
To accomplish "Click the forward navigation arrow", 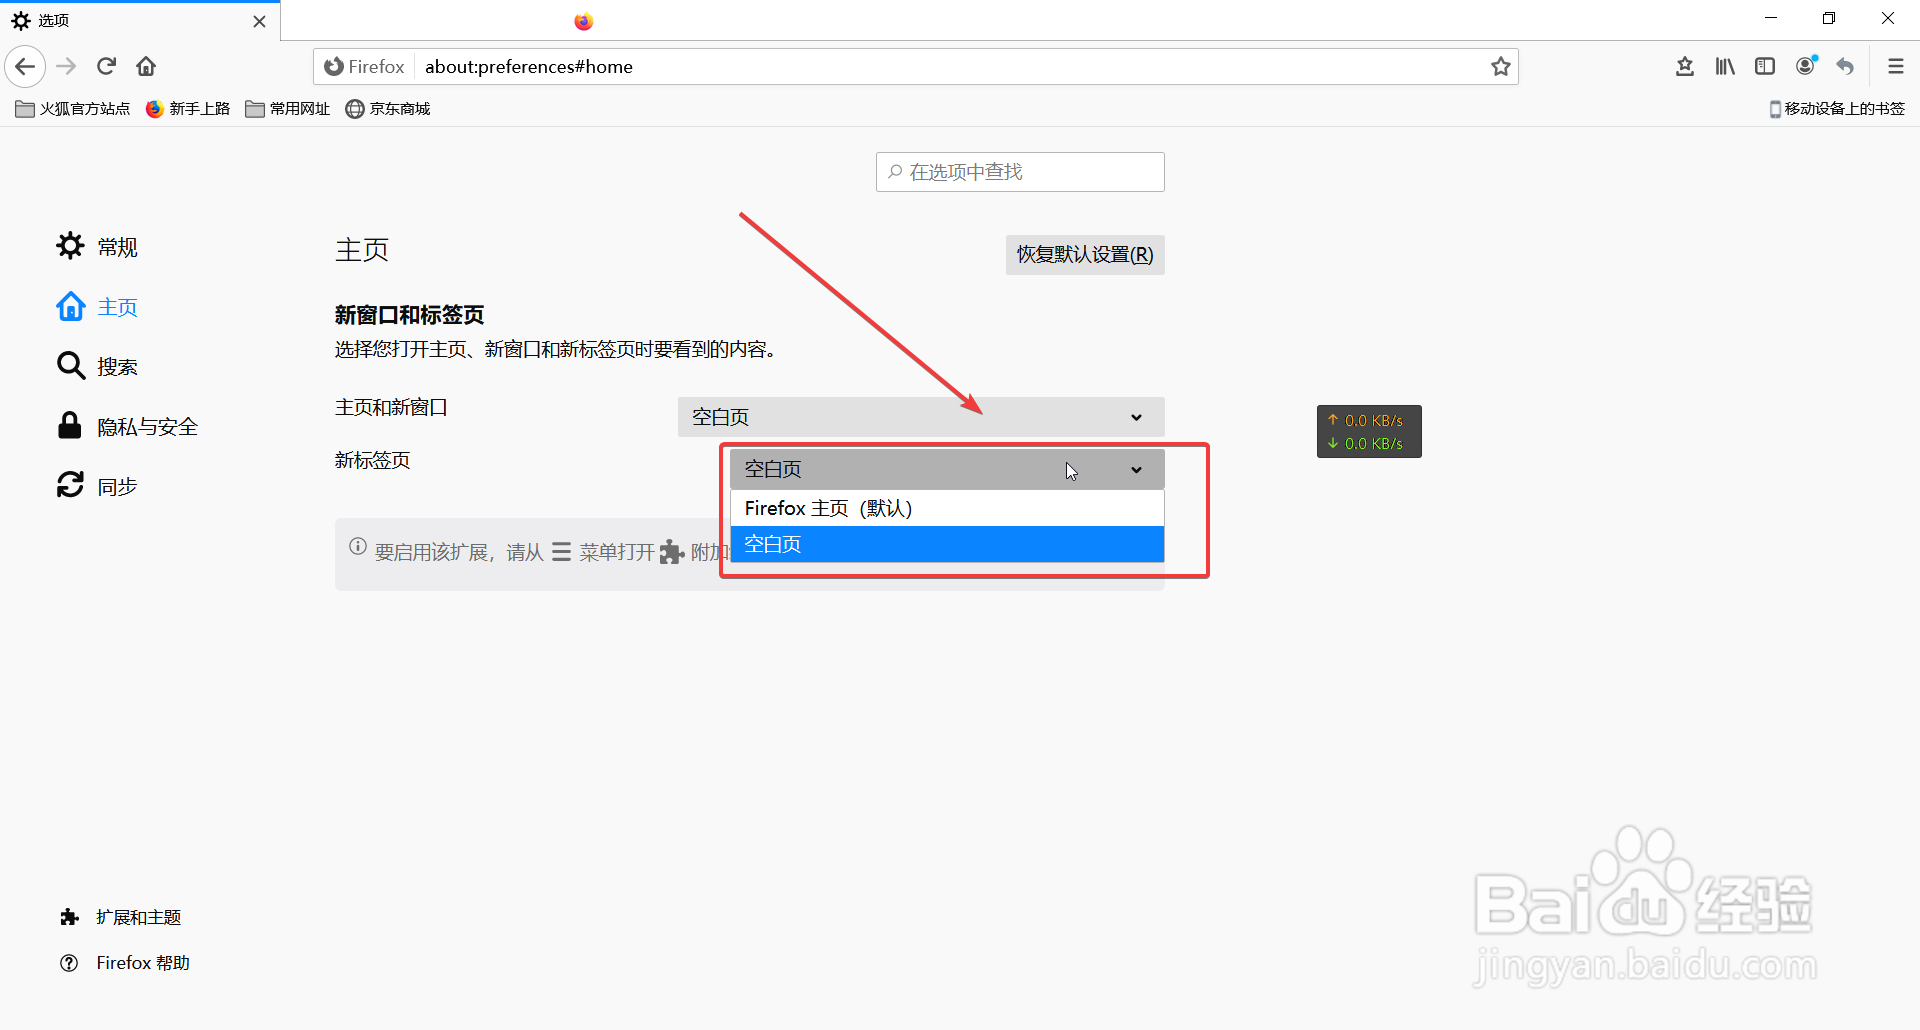I will (66, 67).
